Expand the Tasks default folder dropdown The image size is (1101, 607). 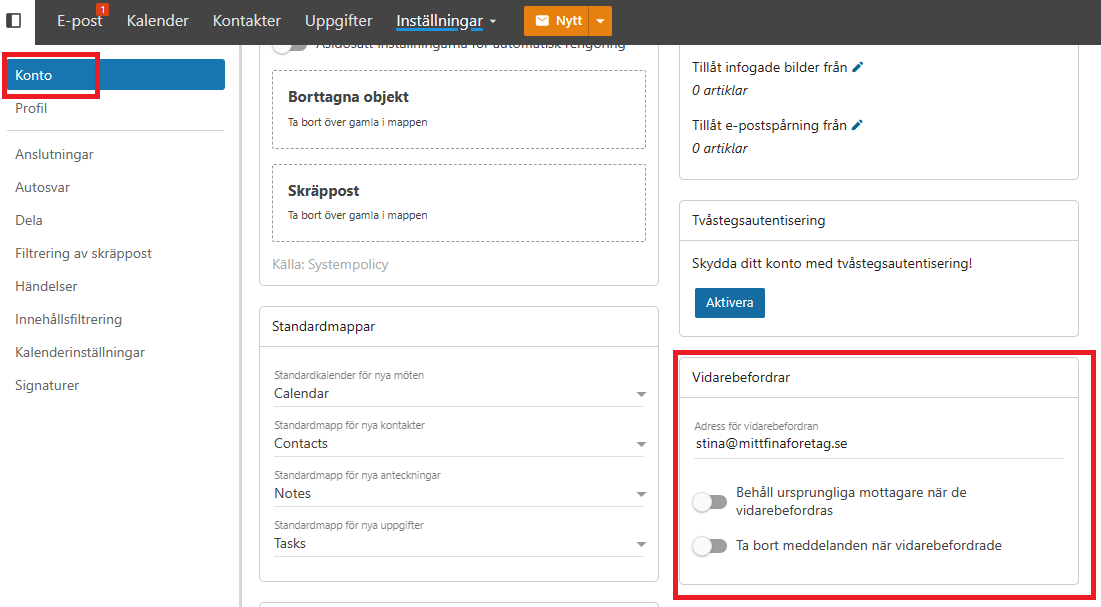click(459, 543)
